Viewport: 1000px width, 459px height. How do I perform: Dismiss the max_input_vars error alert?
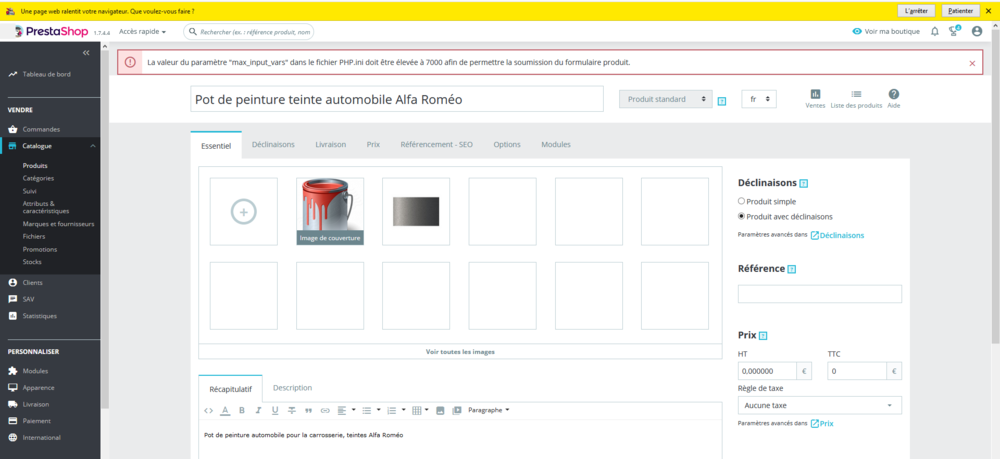click(x=972, y=63)
